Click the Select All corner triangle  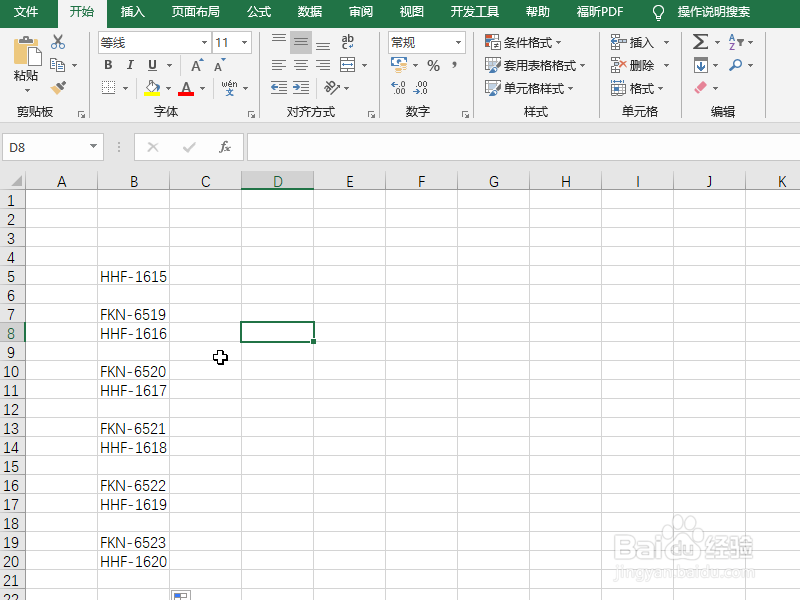pos(15,181)
